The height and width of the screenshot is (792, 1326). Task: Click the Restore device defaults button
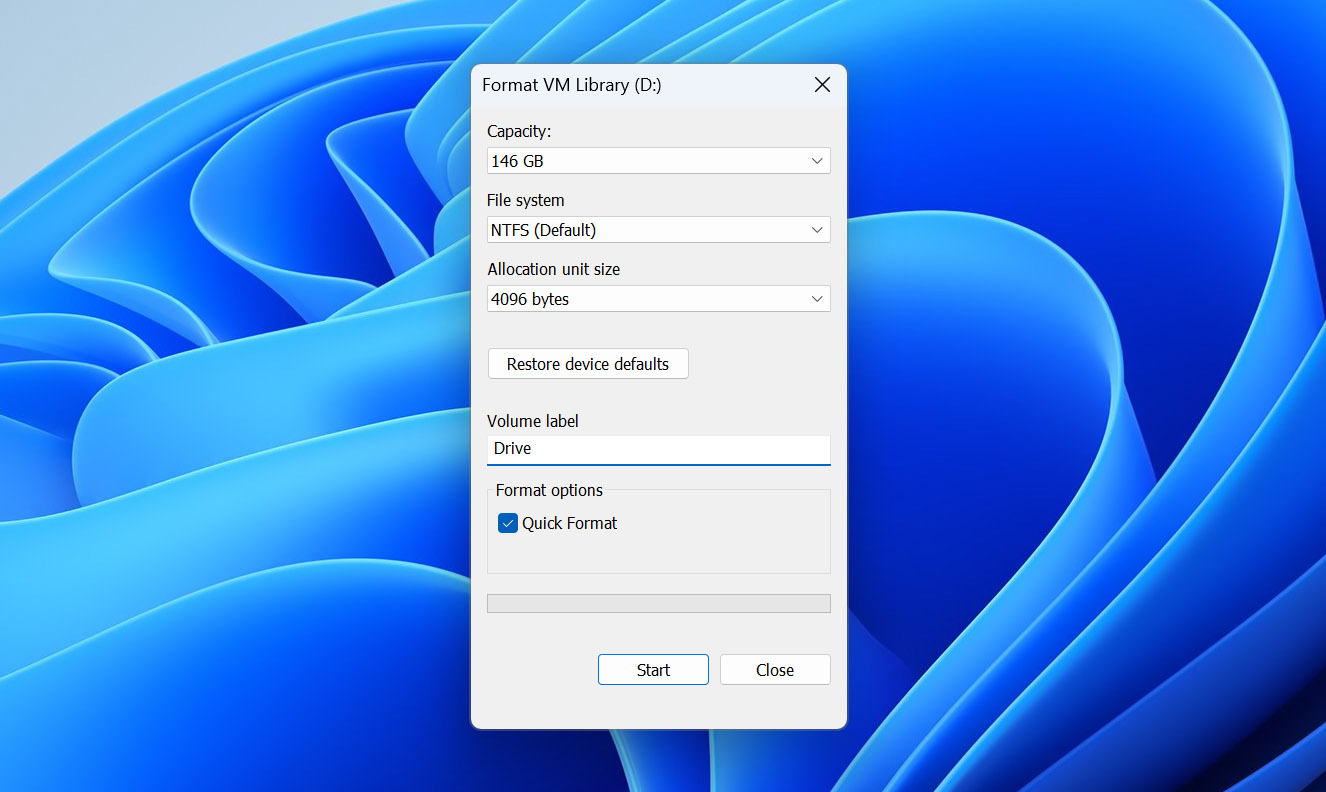(x=587, y=363)
